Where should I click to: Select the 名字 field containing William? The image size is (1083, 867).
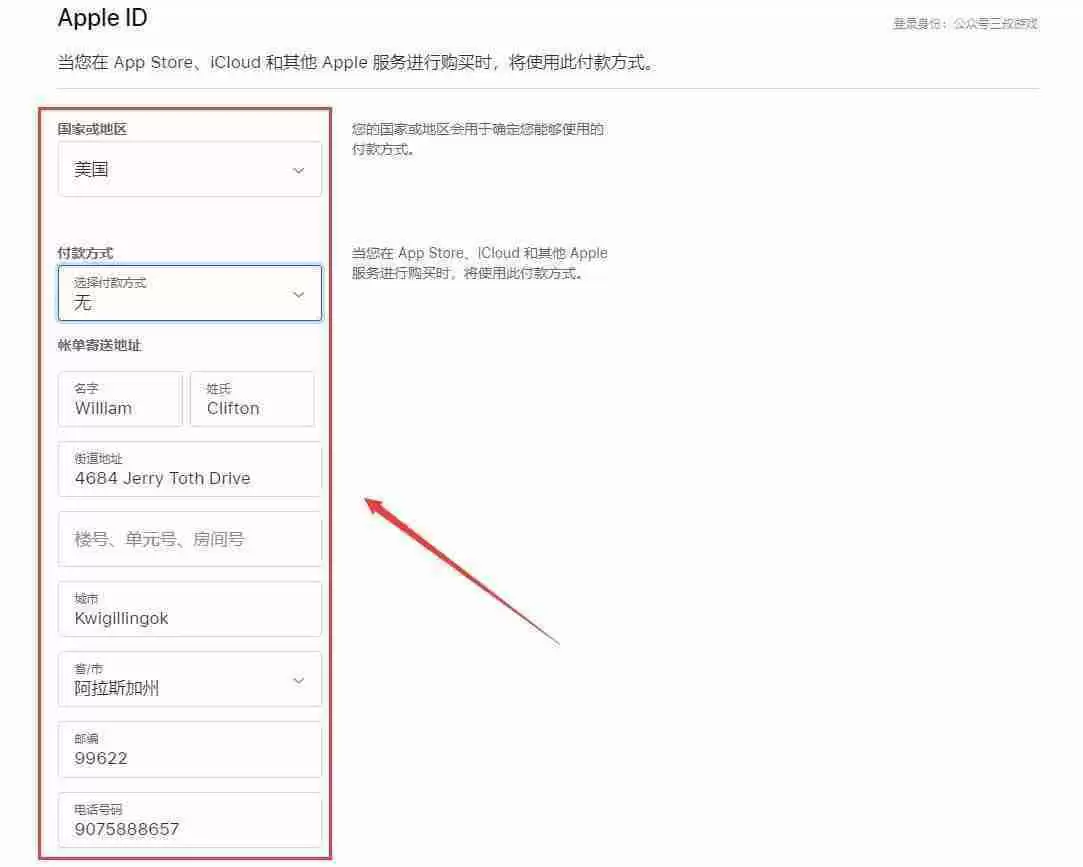[119, 399]
